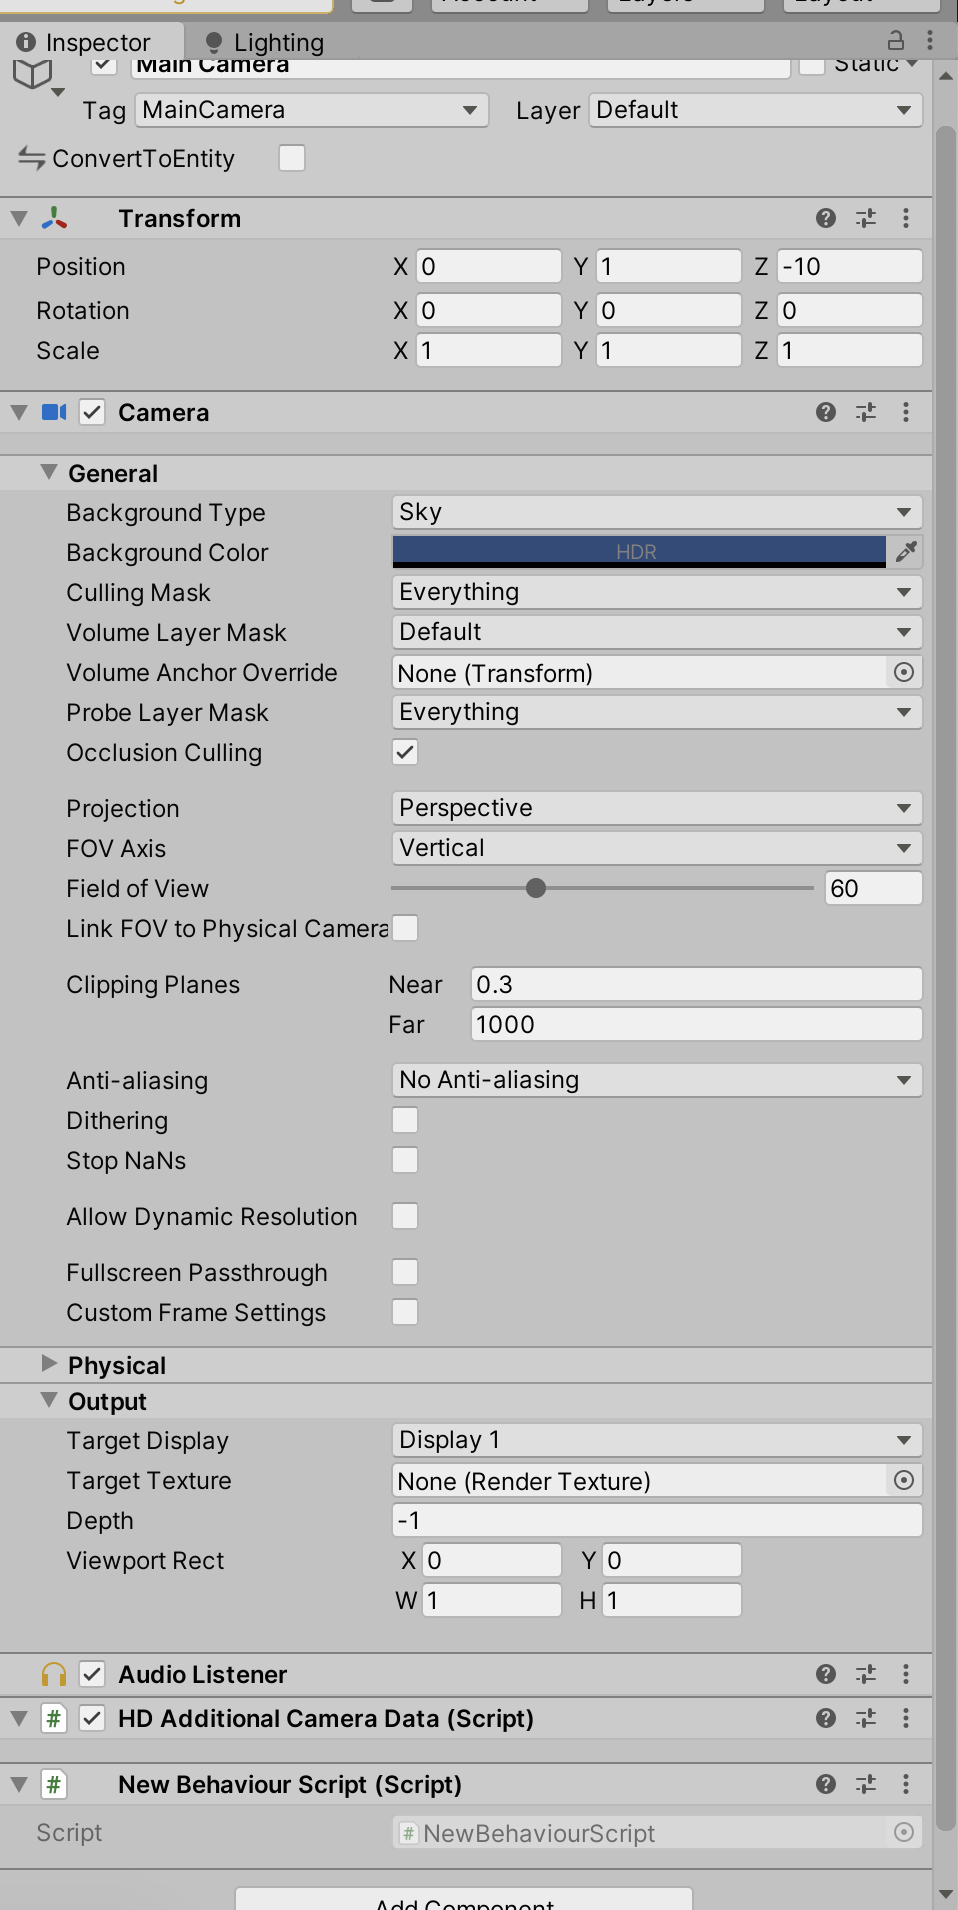Open Target Texture object picker
The height and width of the screenshot is (1910, 958).
[x=904, y=1480]
